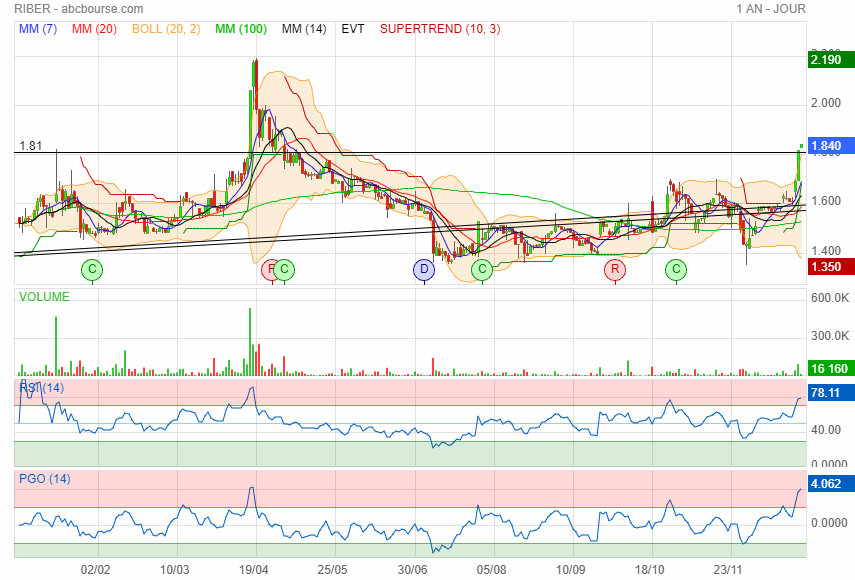Click the 10/09 date label

pos(570,570)
